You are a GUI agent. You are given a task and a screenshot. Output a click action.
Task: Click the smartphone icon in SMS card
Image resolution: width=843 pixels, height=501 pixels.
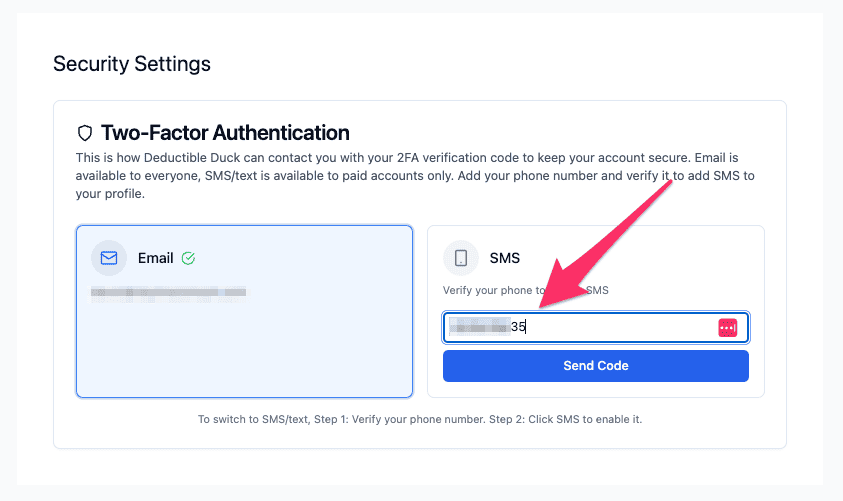461,258
